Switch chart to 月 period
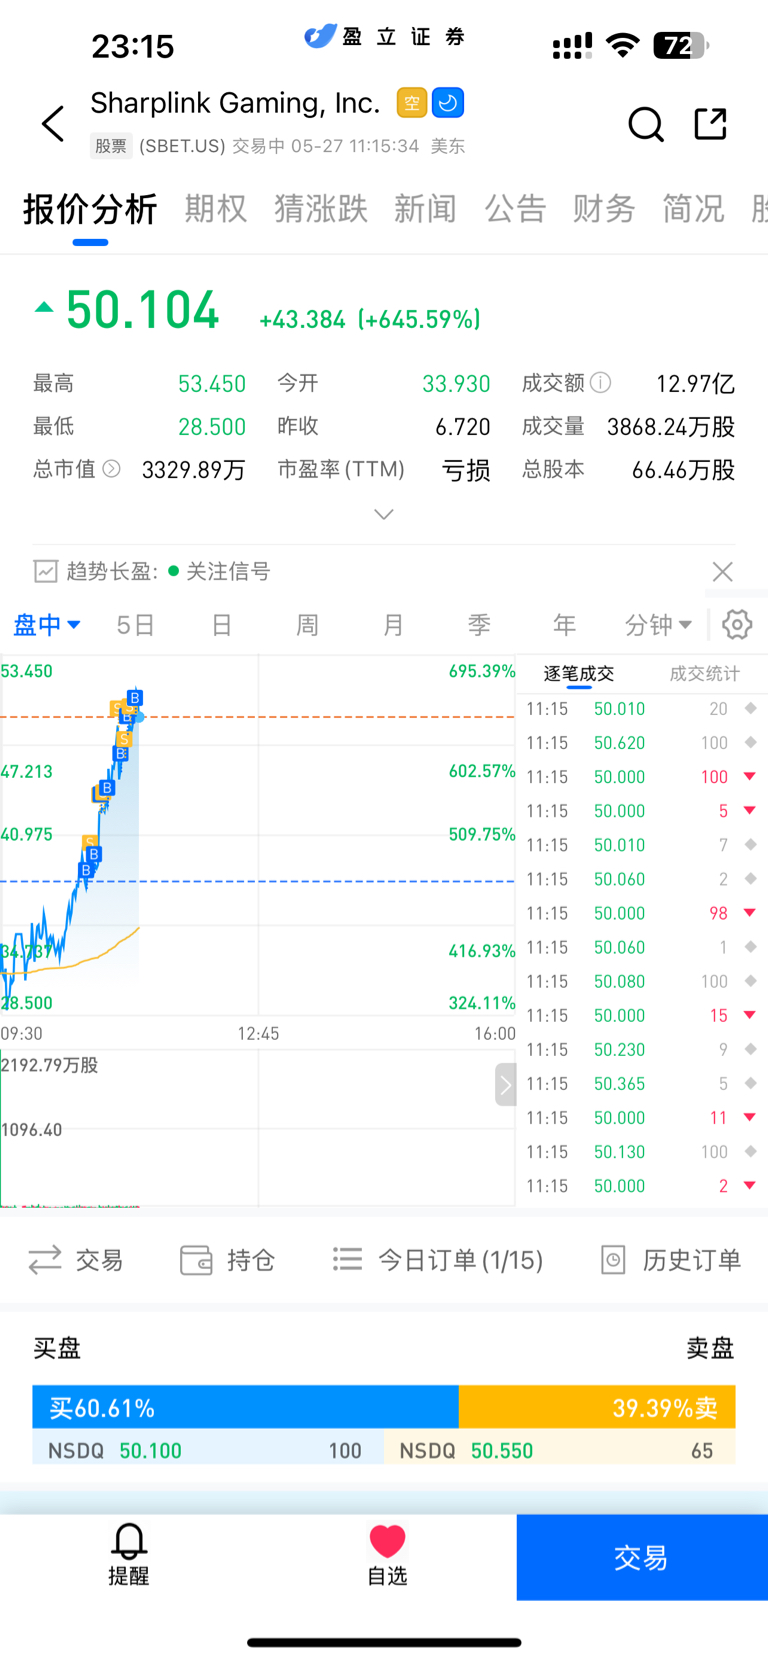The image size is (768, 1662). (x=393, y=625)
